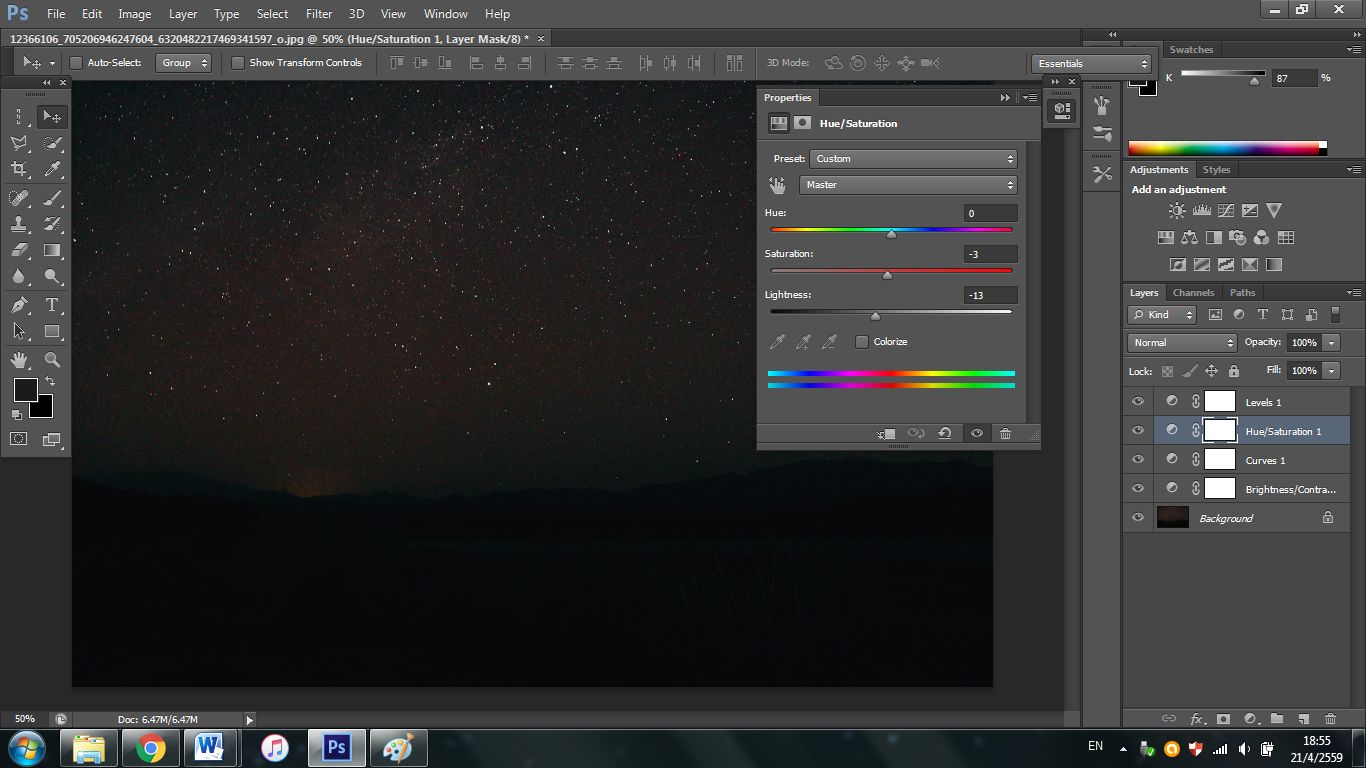
Task: Select the Crop tool
Action: tap(19, 169)
